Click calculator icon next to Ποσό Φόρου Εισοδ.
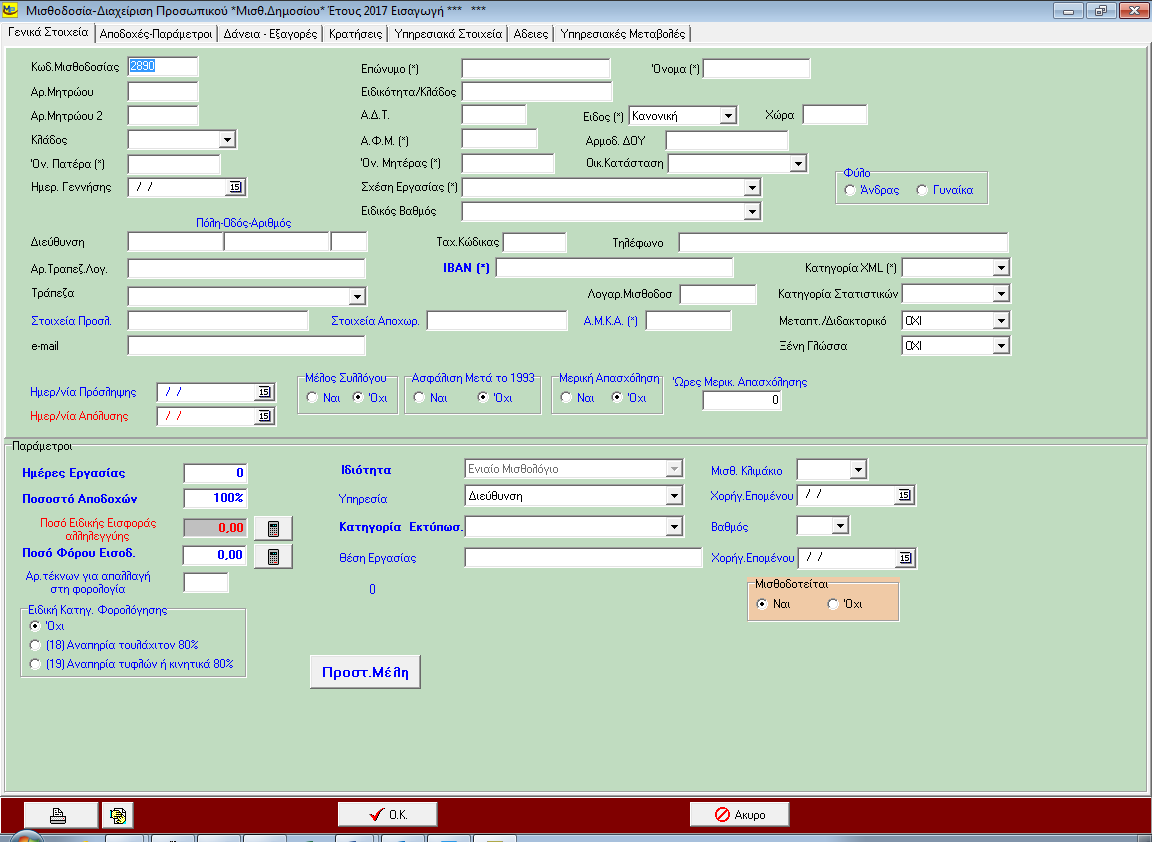 [x=273, y=555]
